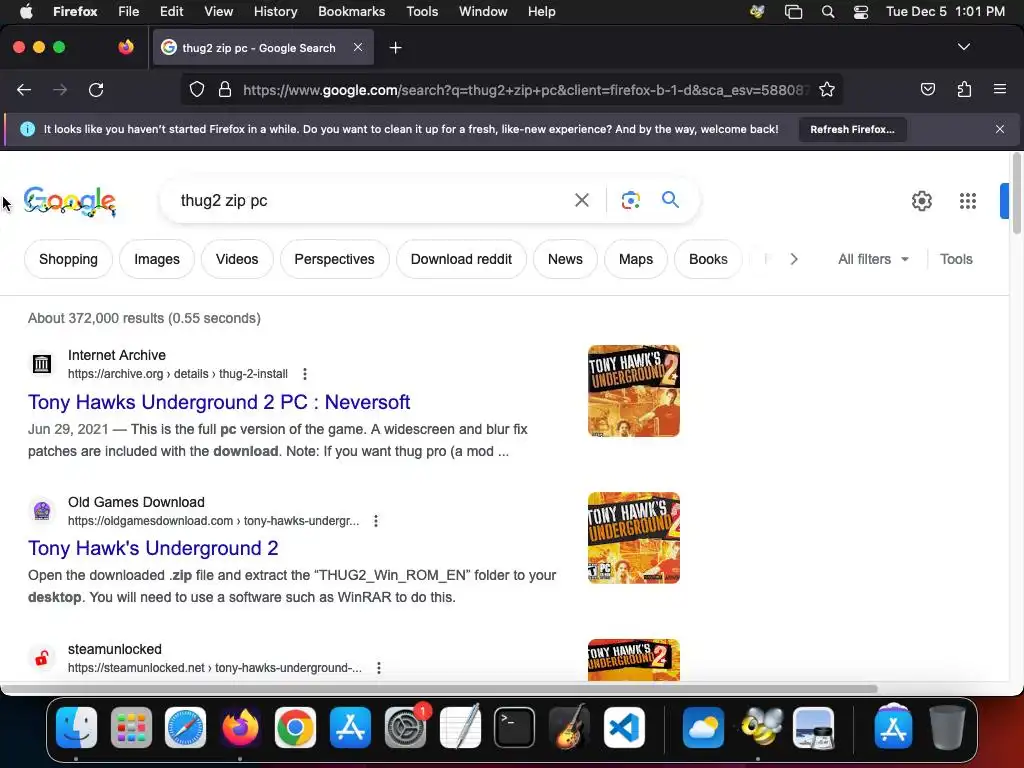
Task: Go back with the browser back arrow
Action: click(24, 89)
